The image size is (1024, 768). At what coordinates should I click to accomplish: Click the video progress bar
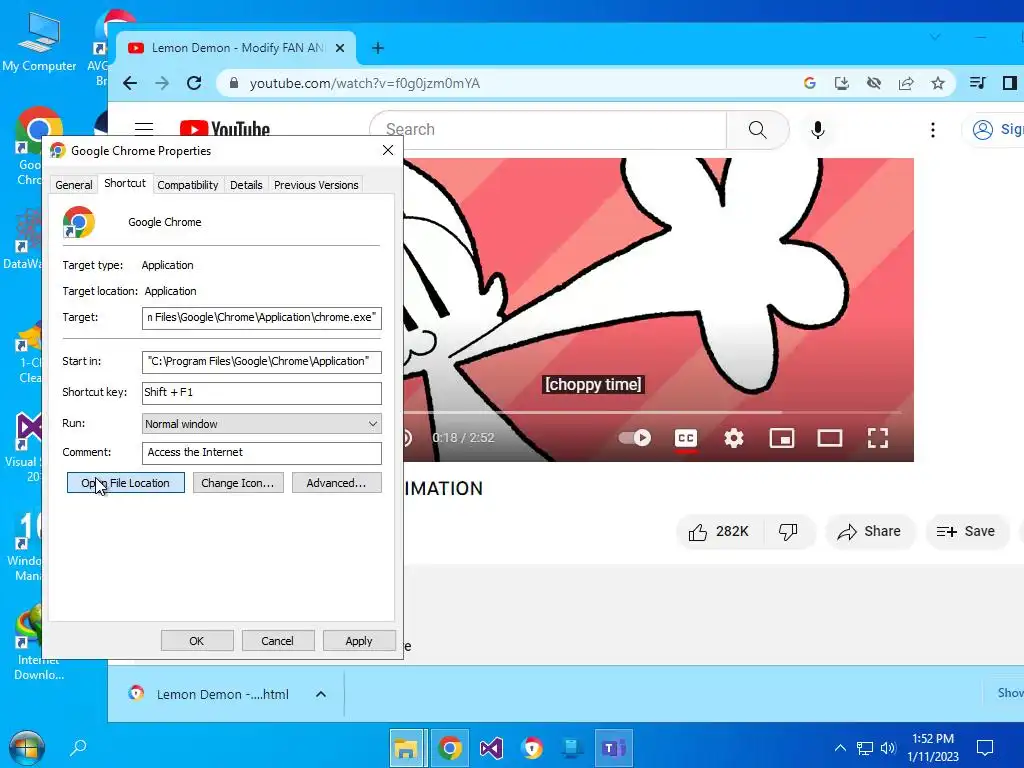pyautogui.click(x=653, y=412)
